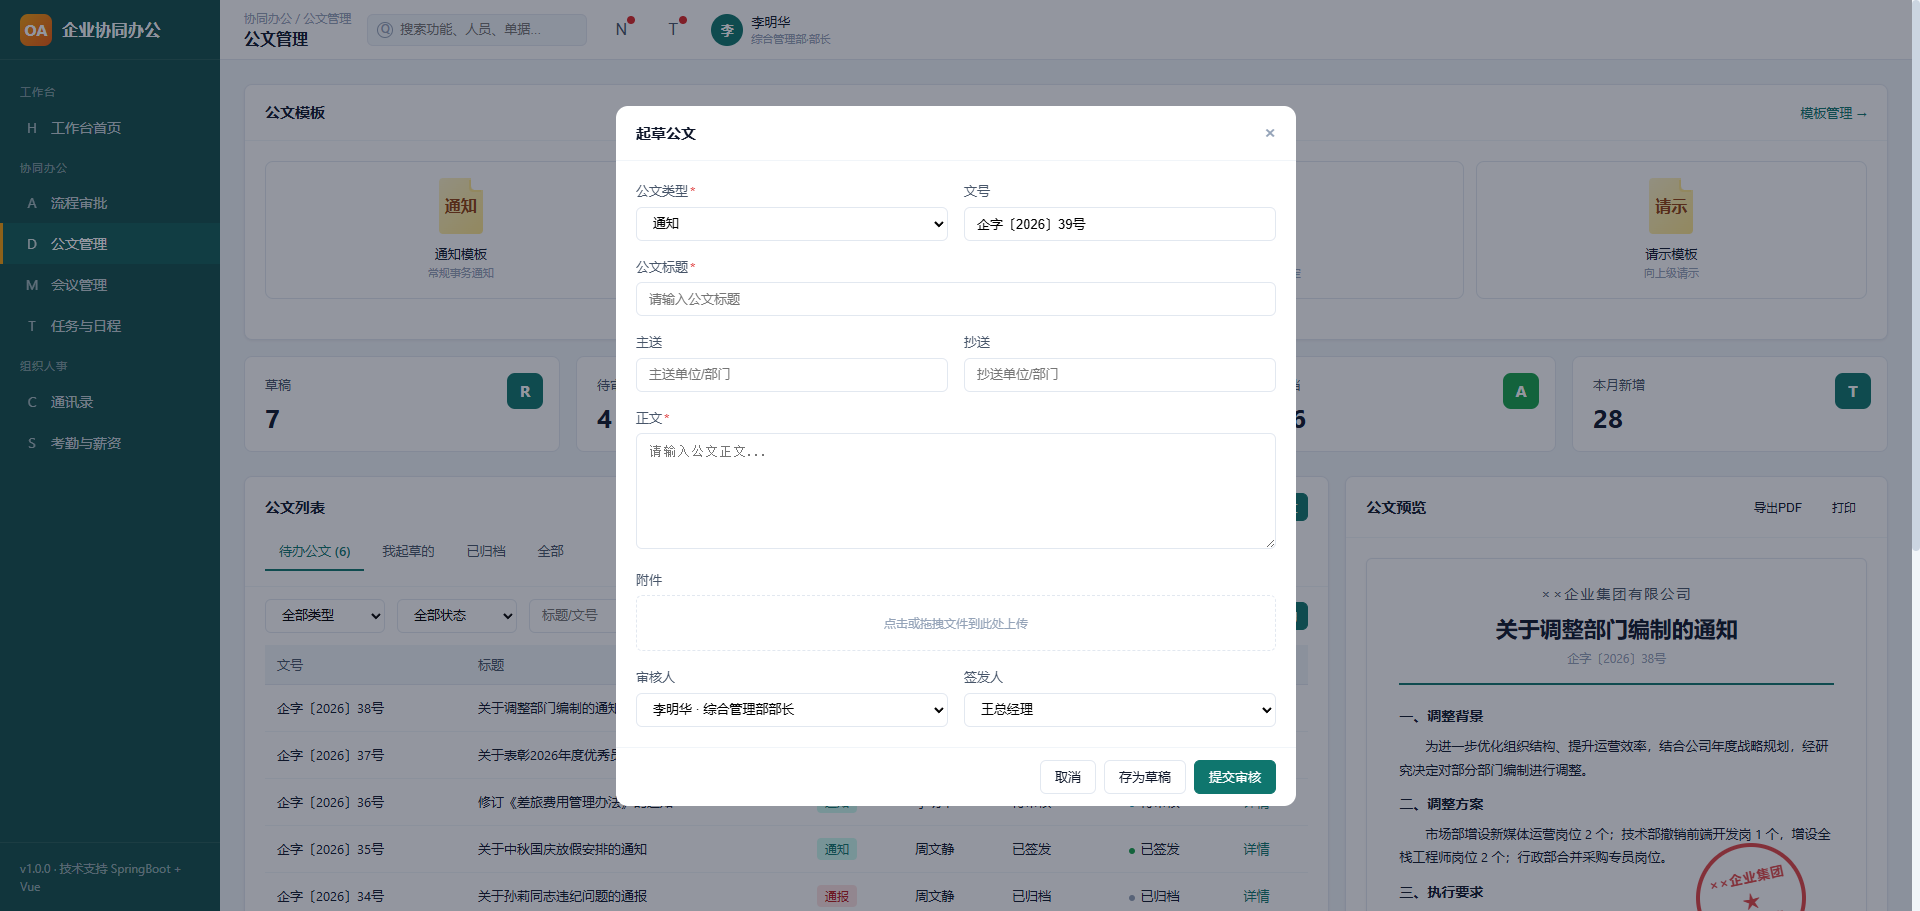This screenshot has height=911, width=1920.
Task: Click the 通报 tag in the 34号 row
Action: (837, 896)
